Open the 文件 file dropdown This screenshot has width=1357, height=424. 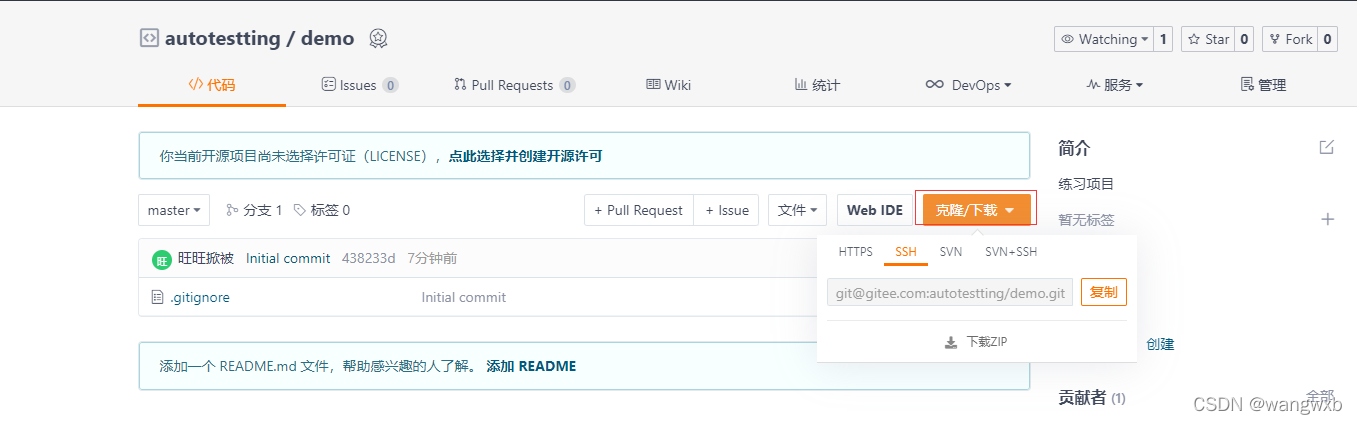tap(797, 210)
